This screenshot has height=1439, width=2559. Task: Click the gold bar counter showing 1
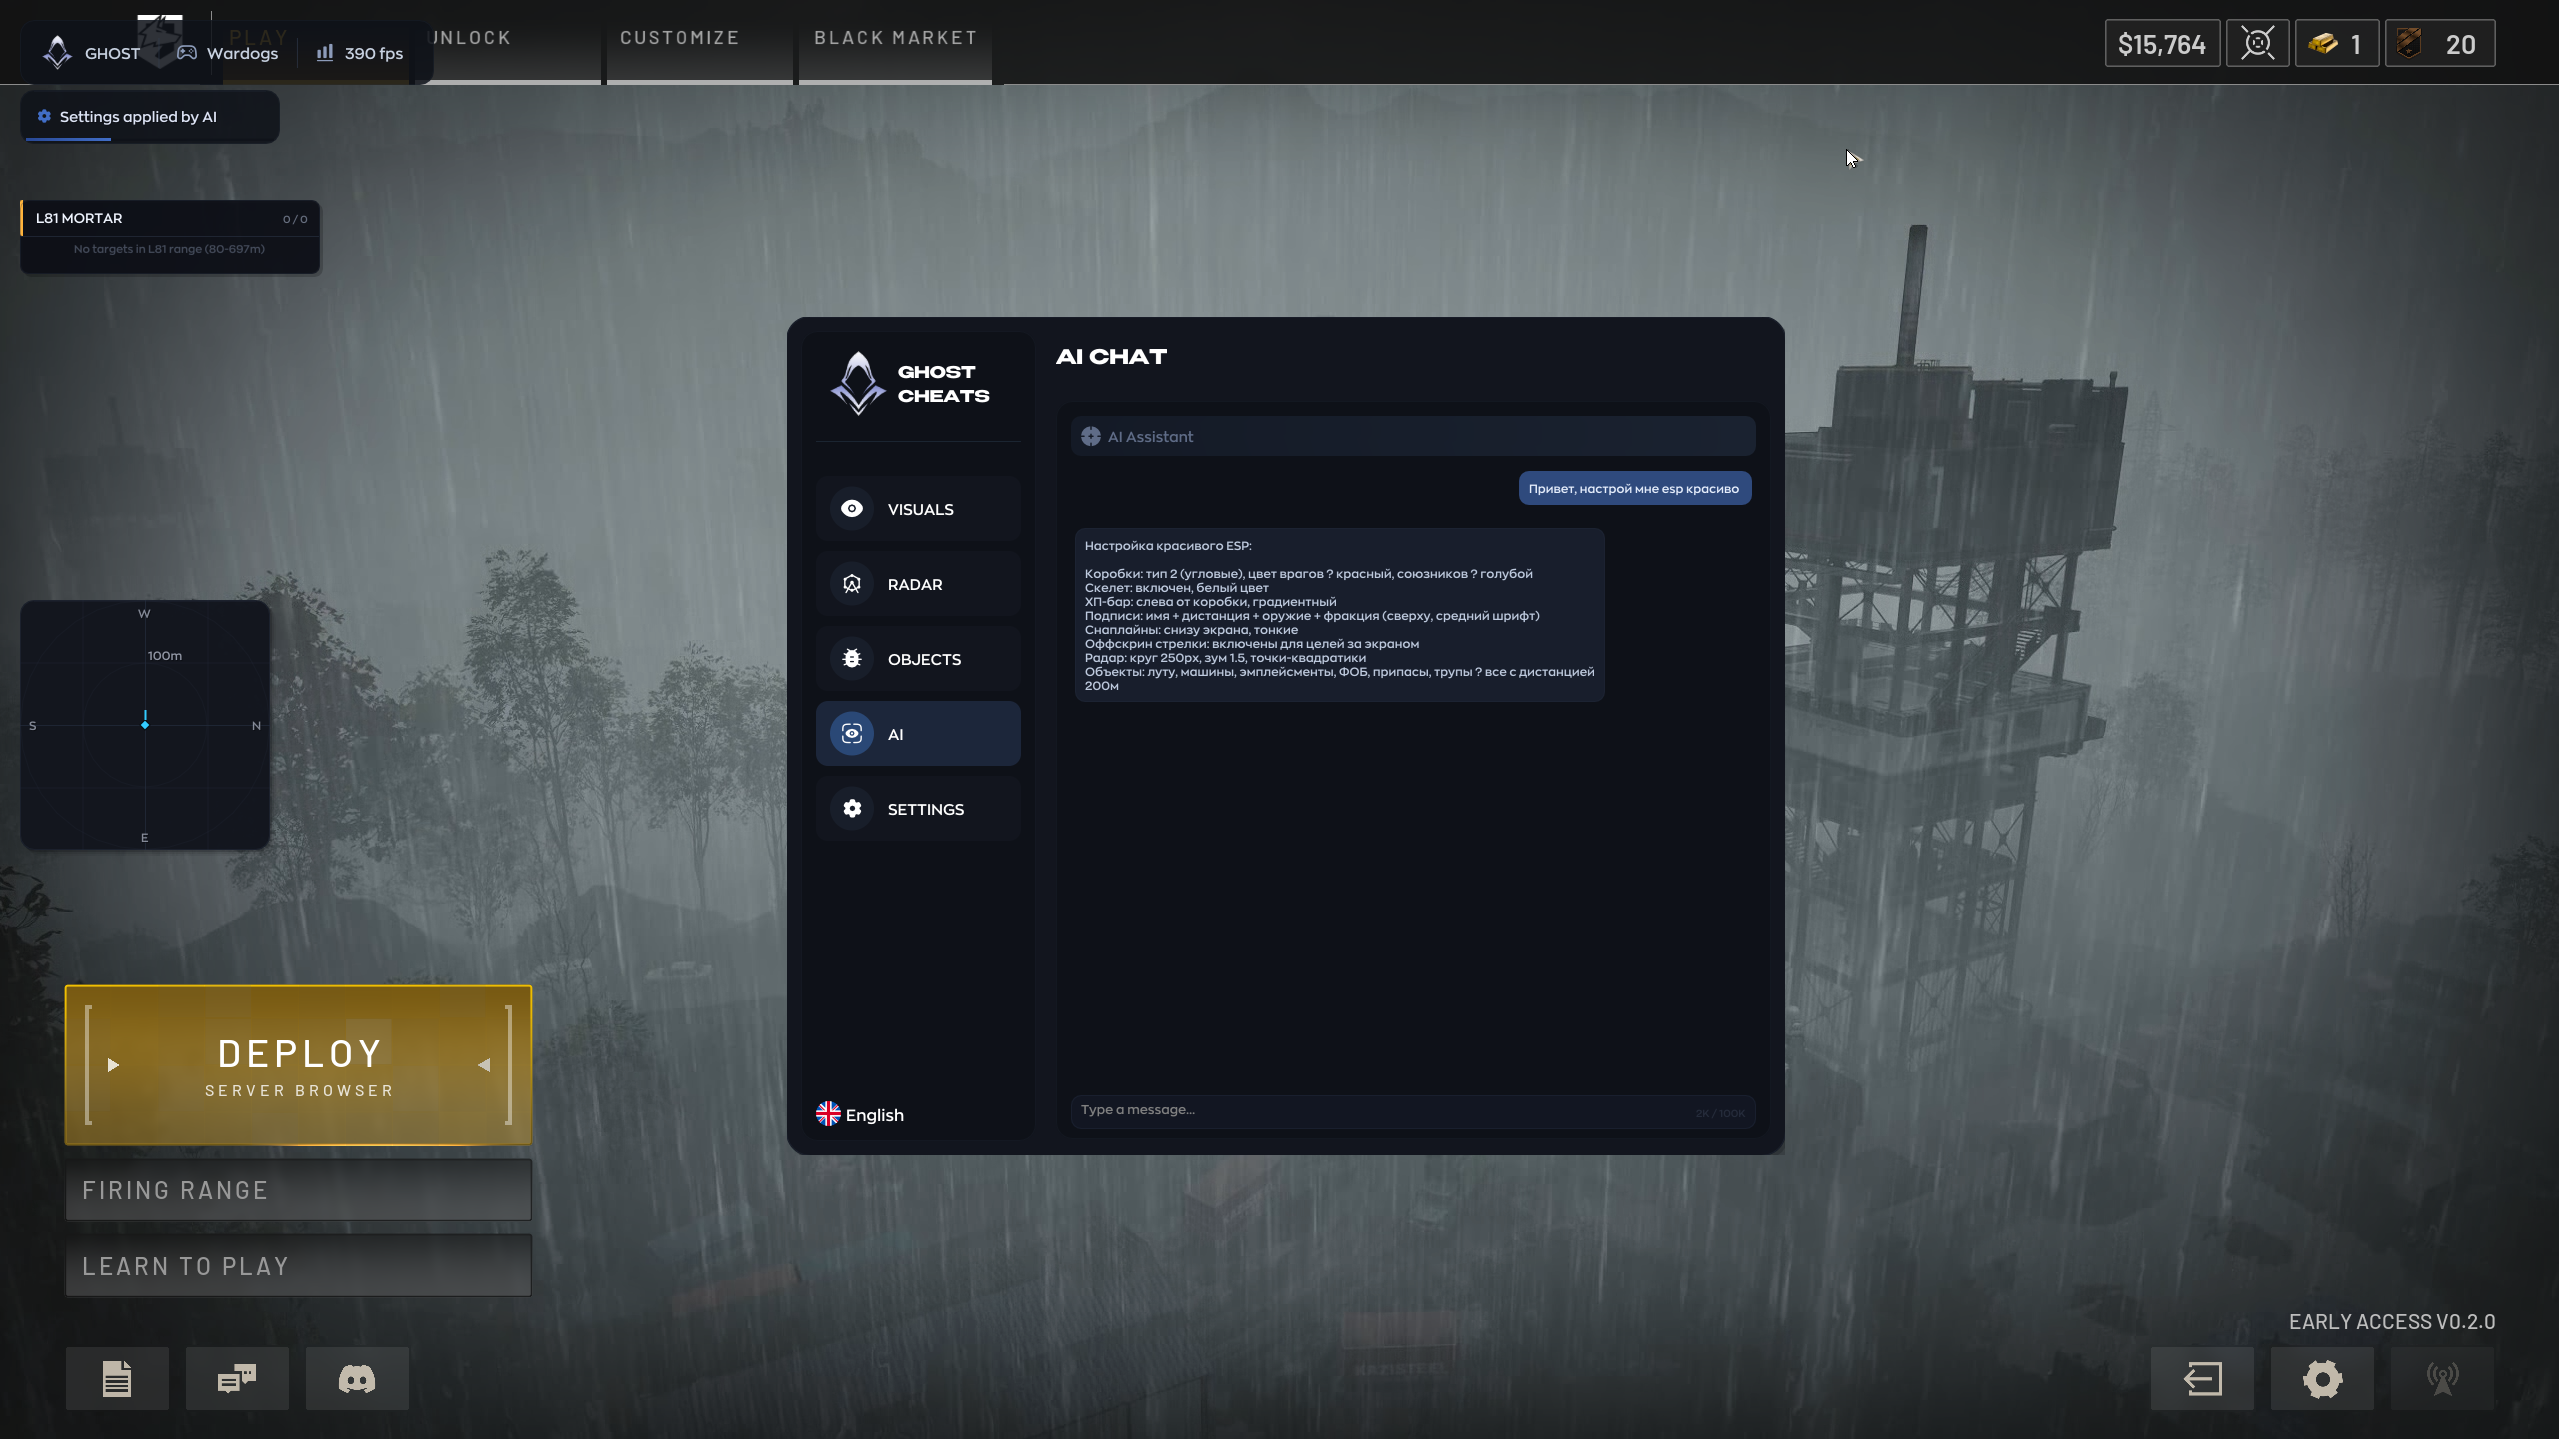2336,44
